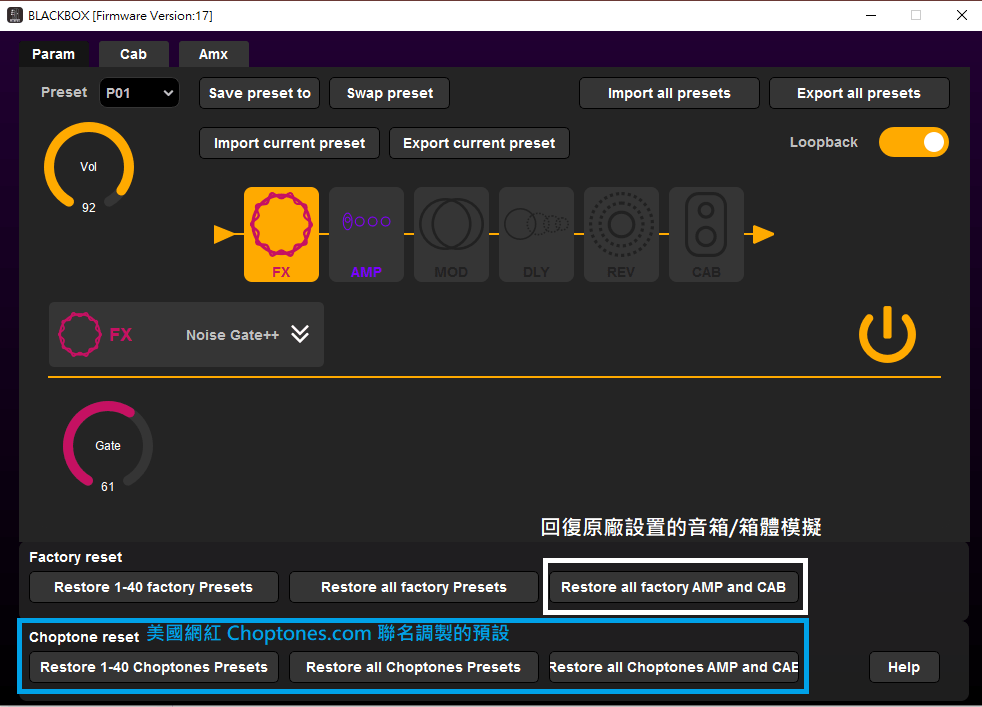The image size is (982, 707).
Task: Select the FX block in signal chain
Action: [281, 234]
